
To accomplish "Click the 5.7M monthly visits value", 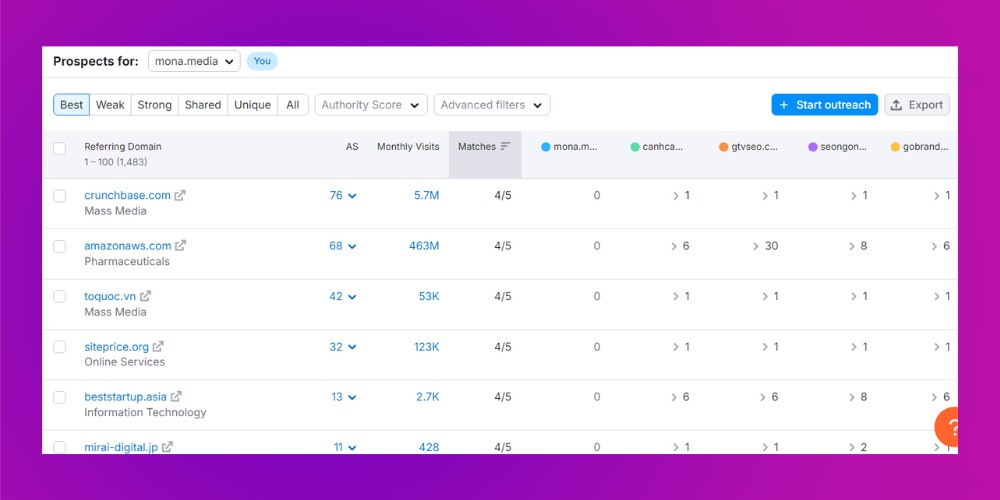I will pos(426,195).
